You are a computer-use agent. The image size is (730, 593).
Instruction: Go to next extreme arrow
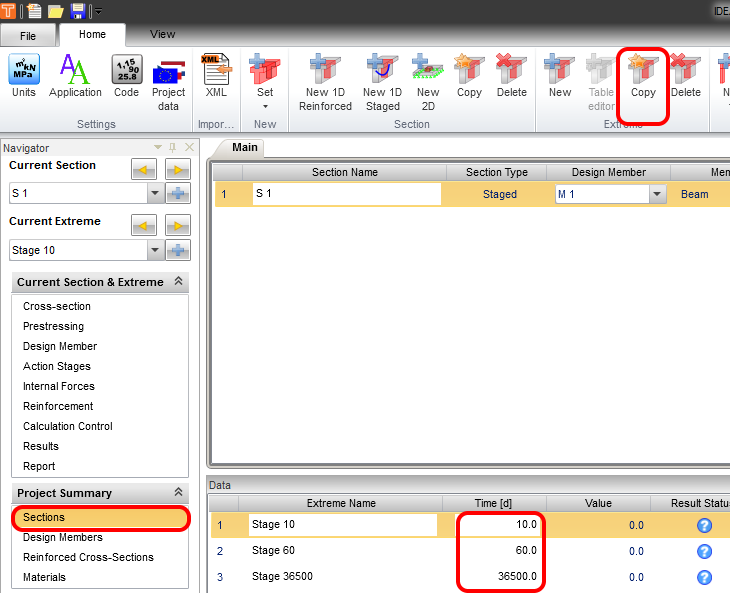[x=178, y=226]
